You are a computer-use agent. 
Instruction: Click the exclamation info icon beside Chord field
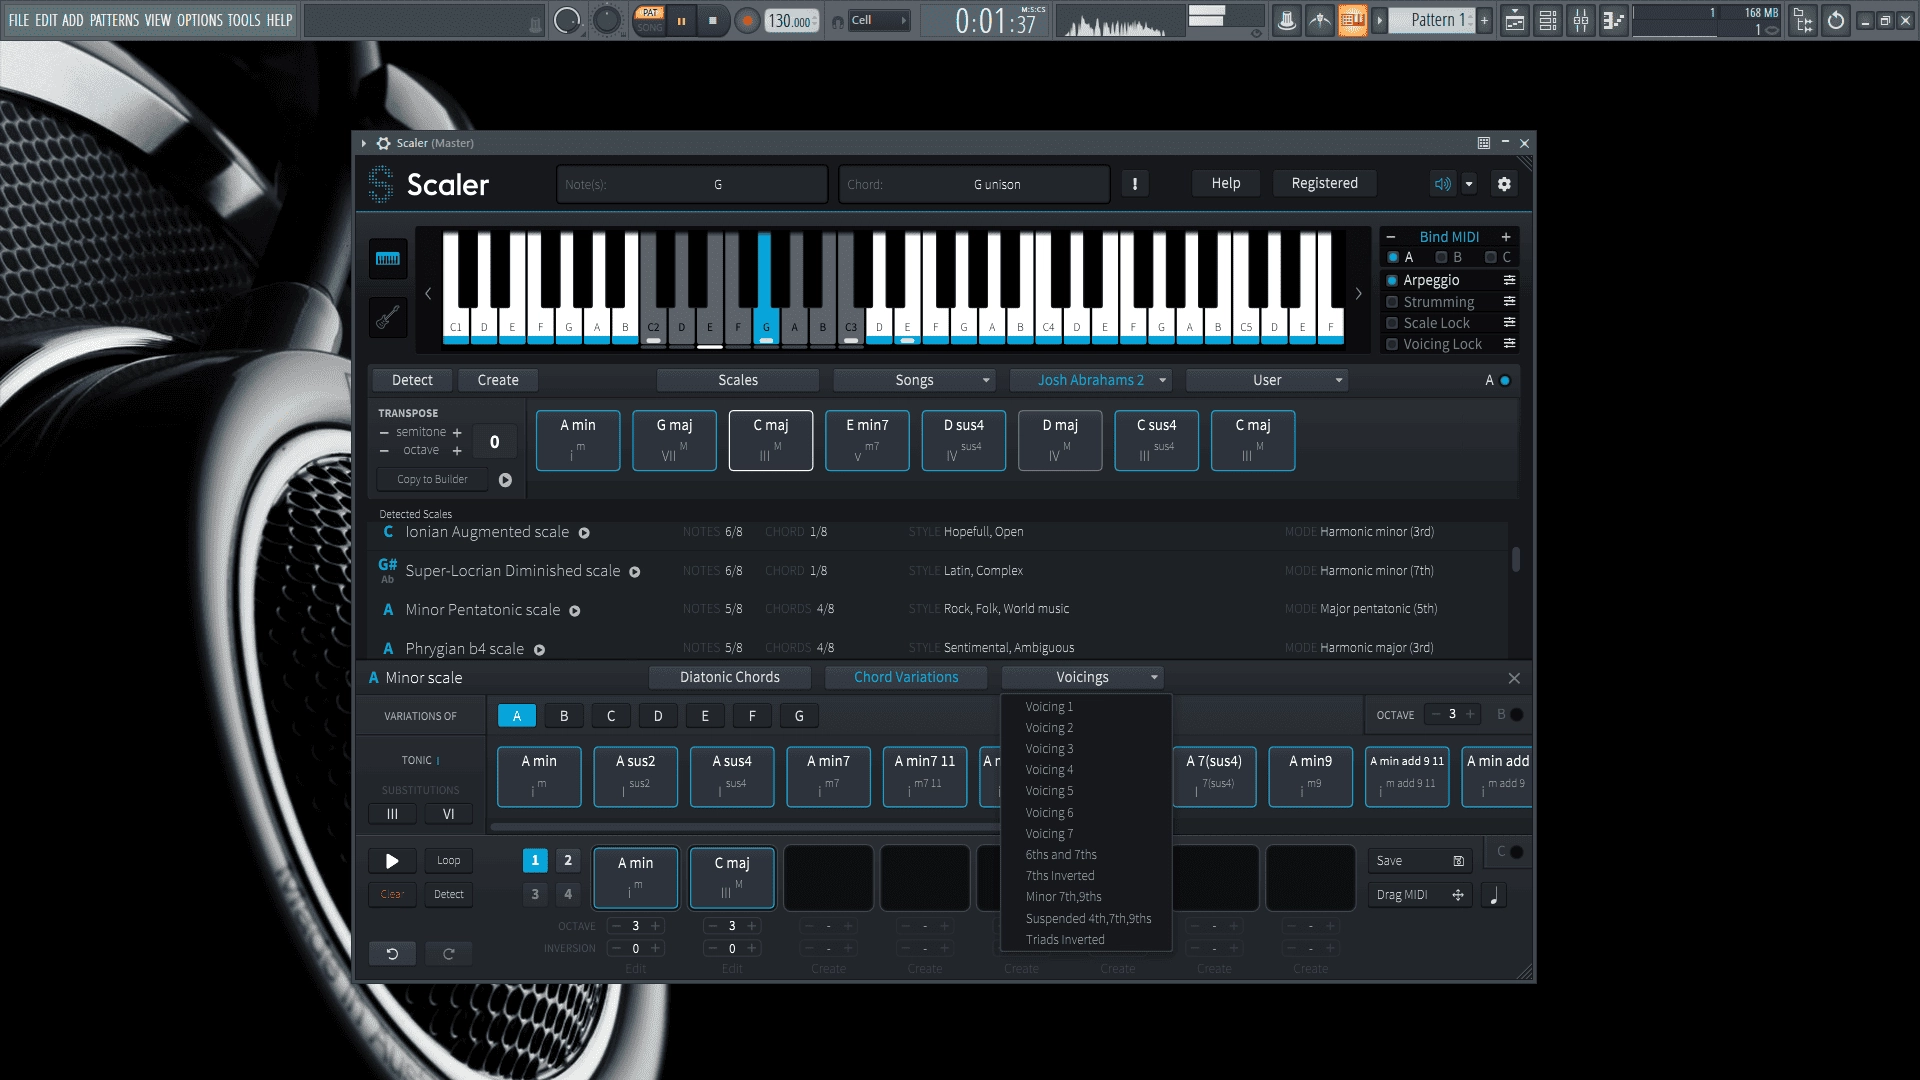coord(1134,184)
